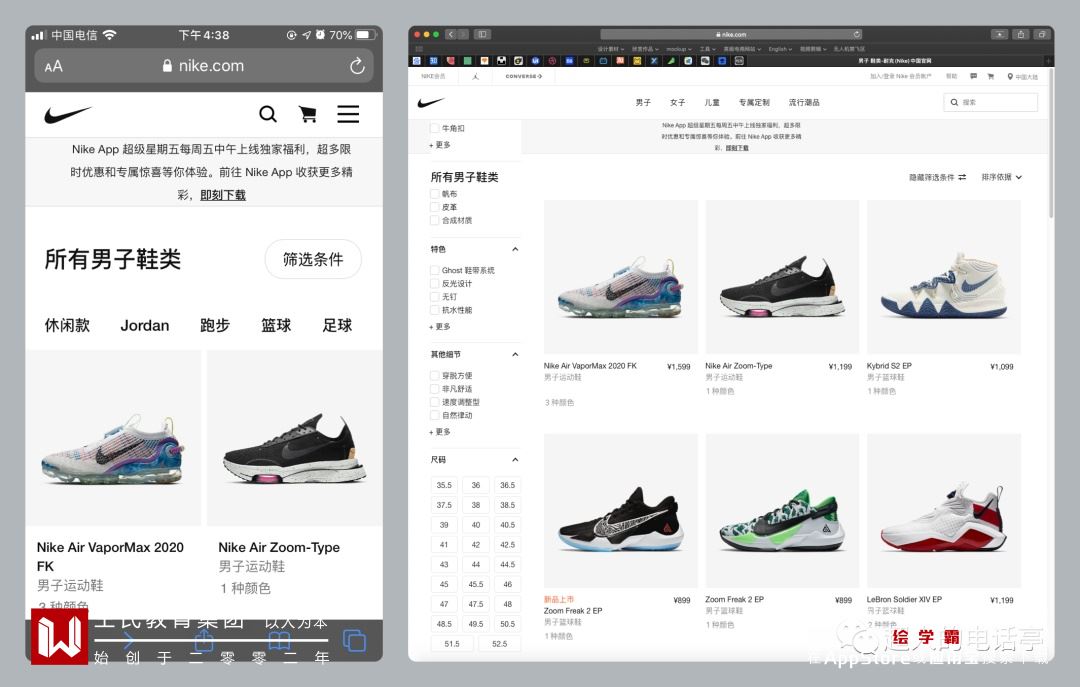Image resolution: width=1080 pixels, height=687 pixels.
Task: Open the hamburger menu on the mobile Nike page
Action: [x=348, y=114]
